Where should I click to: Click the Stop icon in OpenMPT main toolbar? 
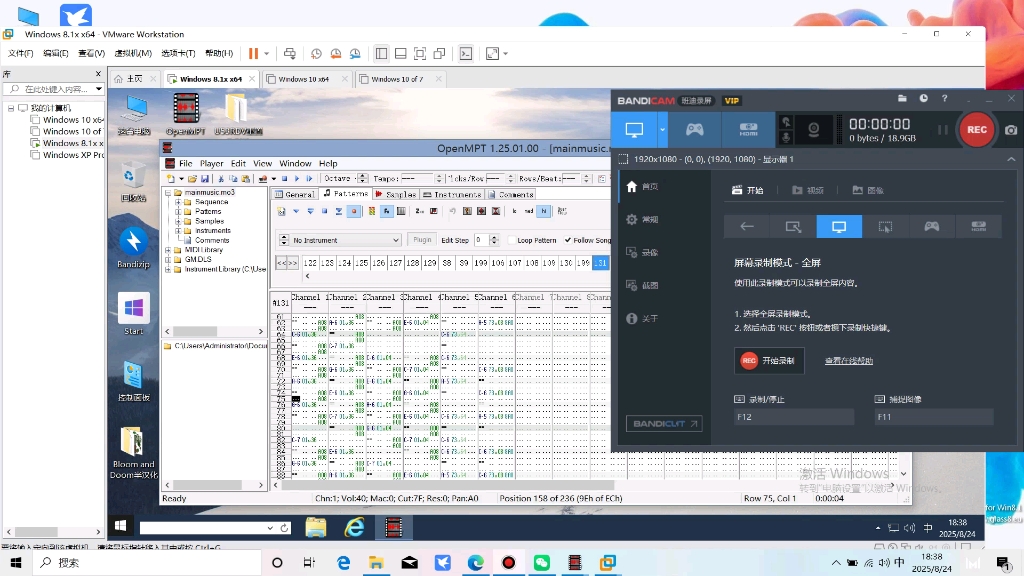click(x=285, y=178)
